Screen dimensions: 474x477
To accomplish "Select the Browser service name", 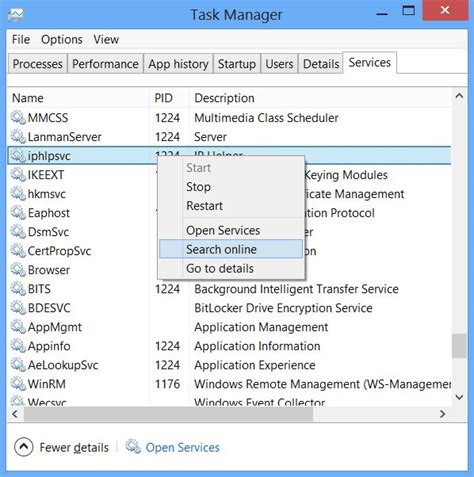I will coord(49,270).
